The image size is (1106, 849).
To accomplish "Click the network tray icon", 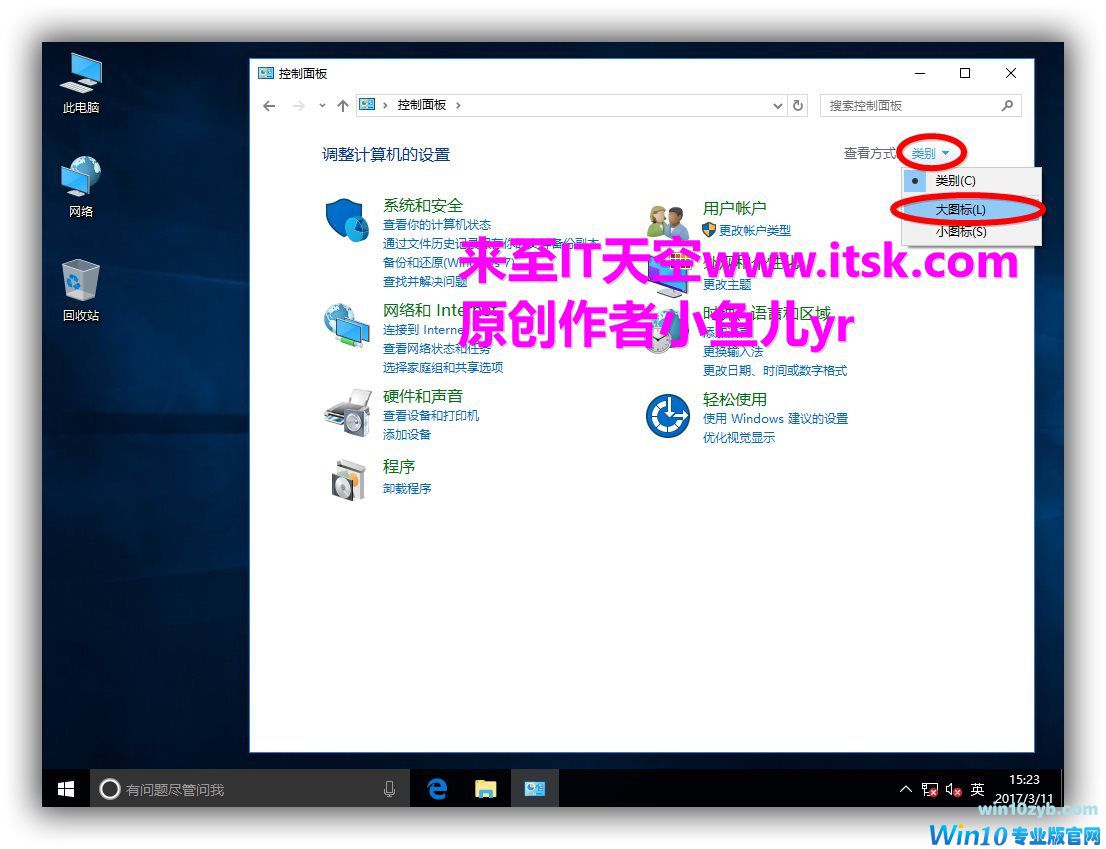I will (x=929, y=790).
